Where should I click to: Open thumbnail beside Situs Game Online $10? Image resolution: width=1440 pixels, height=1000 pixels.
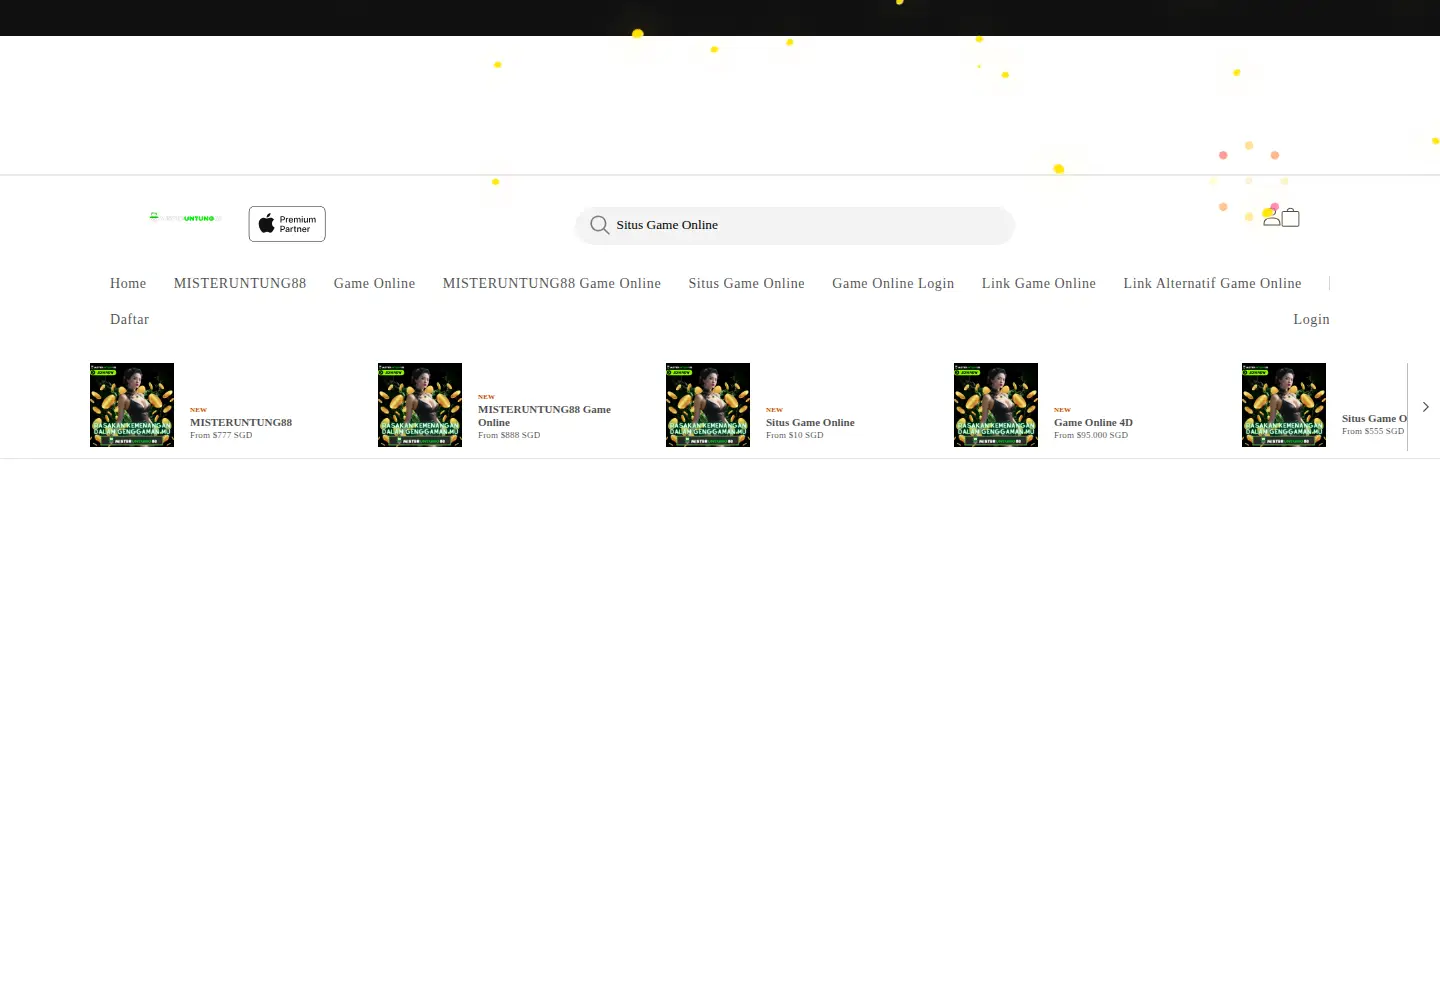708,405
